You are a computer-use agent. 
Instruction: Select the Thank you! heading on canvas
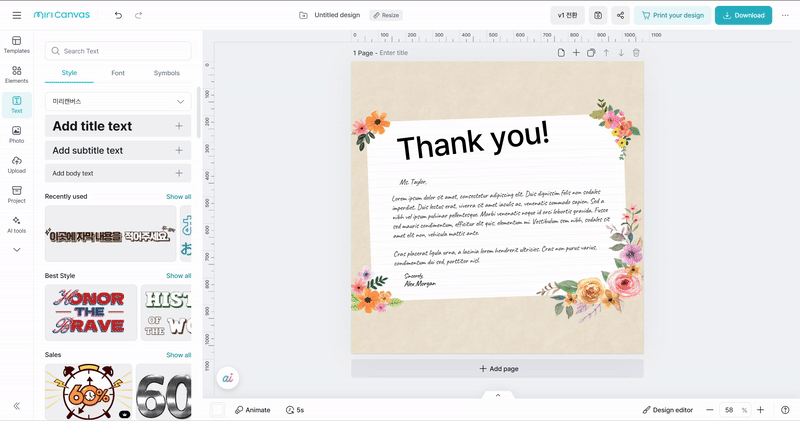(x=473, y=140)
